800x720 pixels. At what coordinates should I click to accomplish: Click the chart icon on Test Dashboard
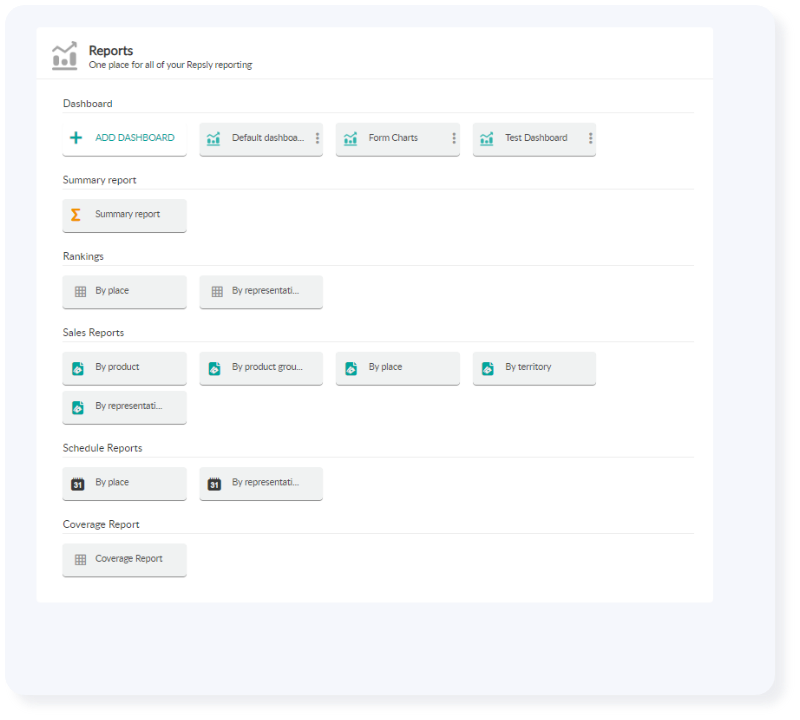(x=487, y=139)
